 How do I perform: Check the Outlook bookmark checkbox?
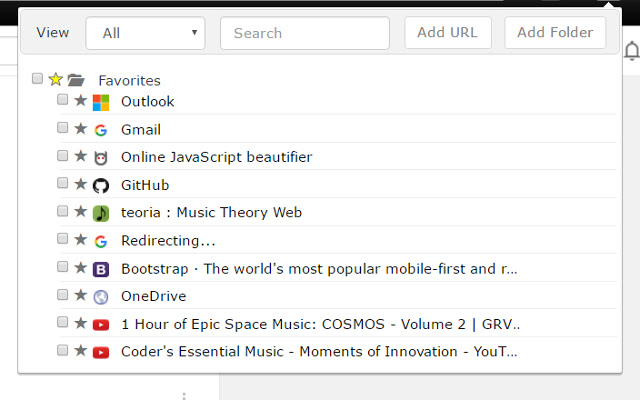[63, 100]
